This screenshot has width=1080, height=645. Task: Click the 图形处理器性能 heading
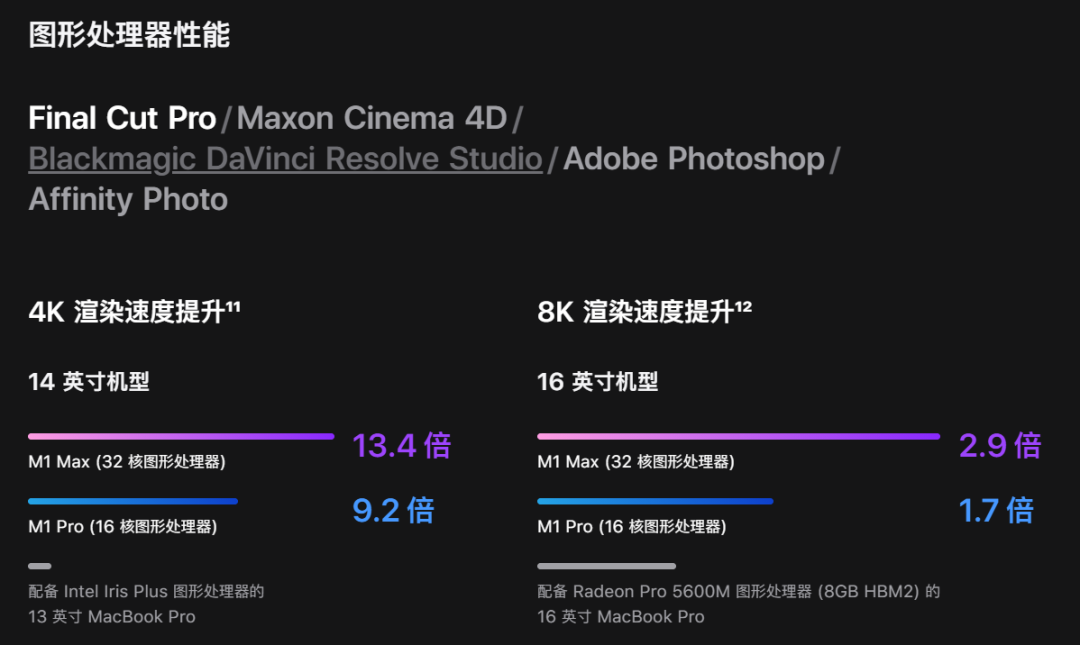click(129, 34)
